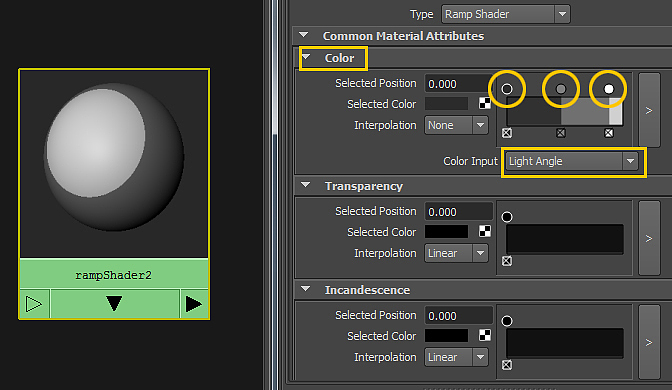Delete the Transparency ramp entry
This screenshot has width=672, height=390.
click(507, 261)
